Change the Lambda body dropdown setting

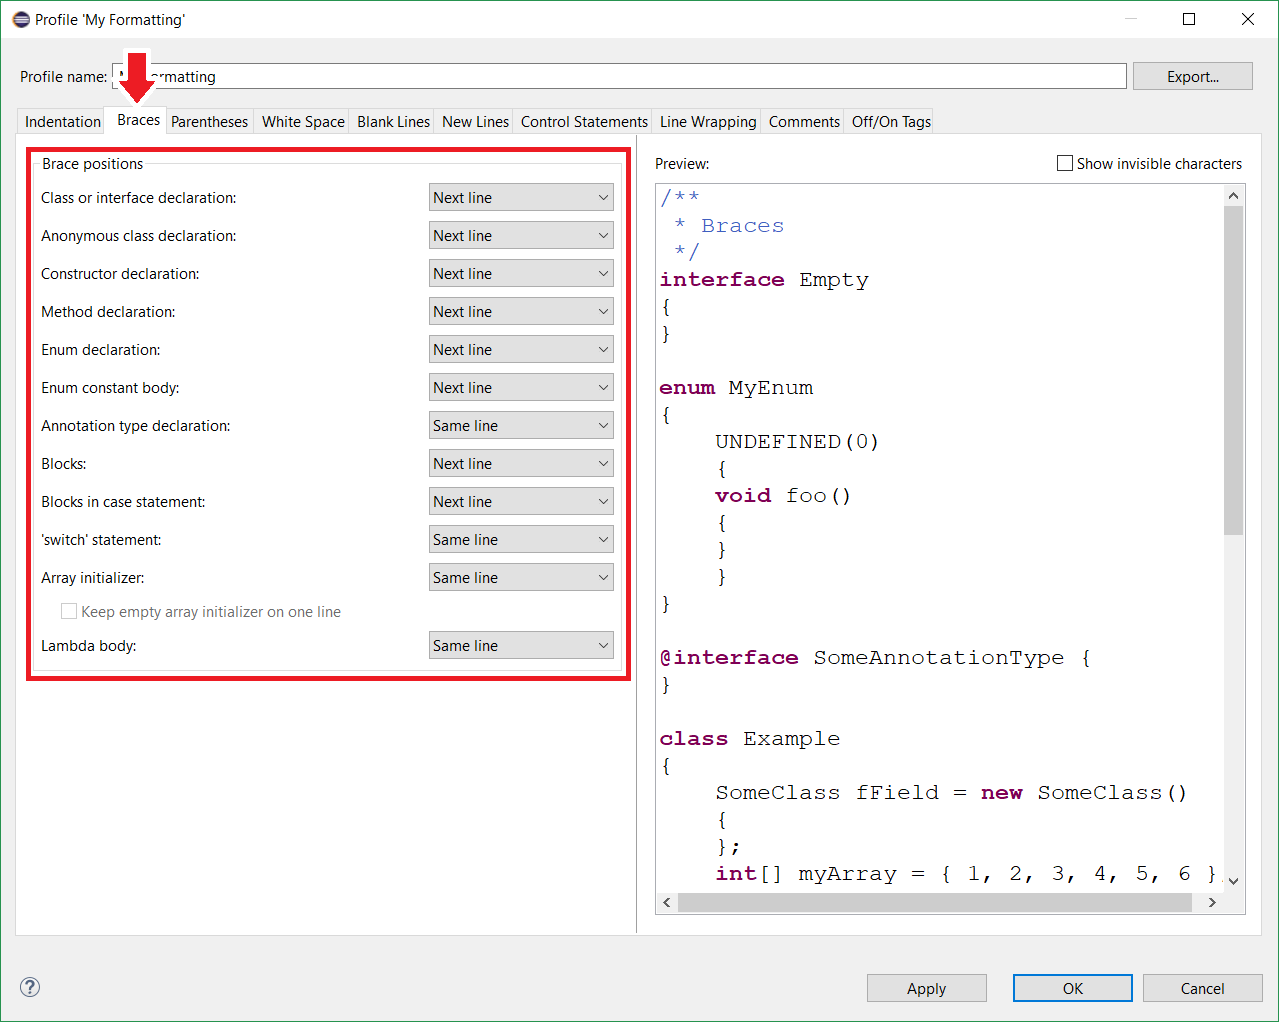(x=521, y=645)
